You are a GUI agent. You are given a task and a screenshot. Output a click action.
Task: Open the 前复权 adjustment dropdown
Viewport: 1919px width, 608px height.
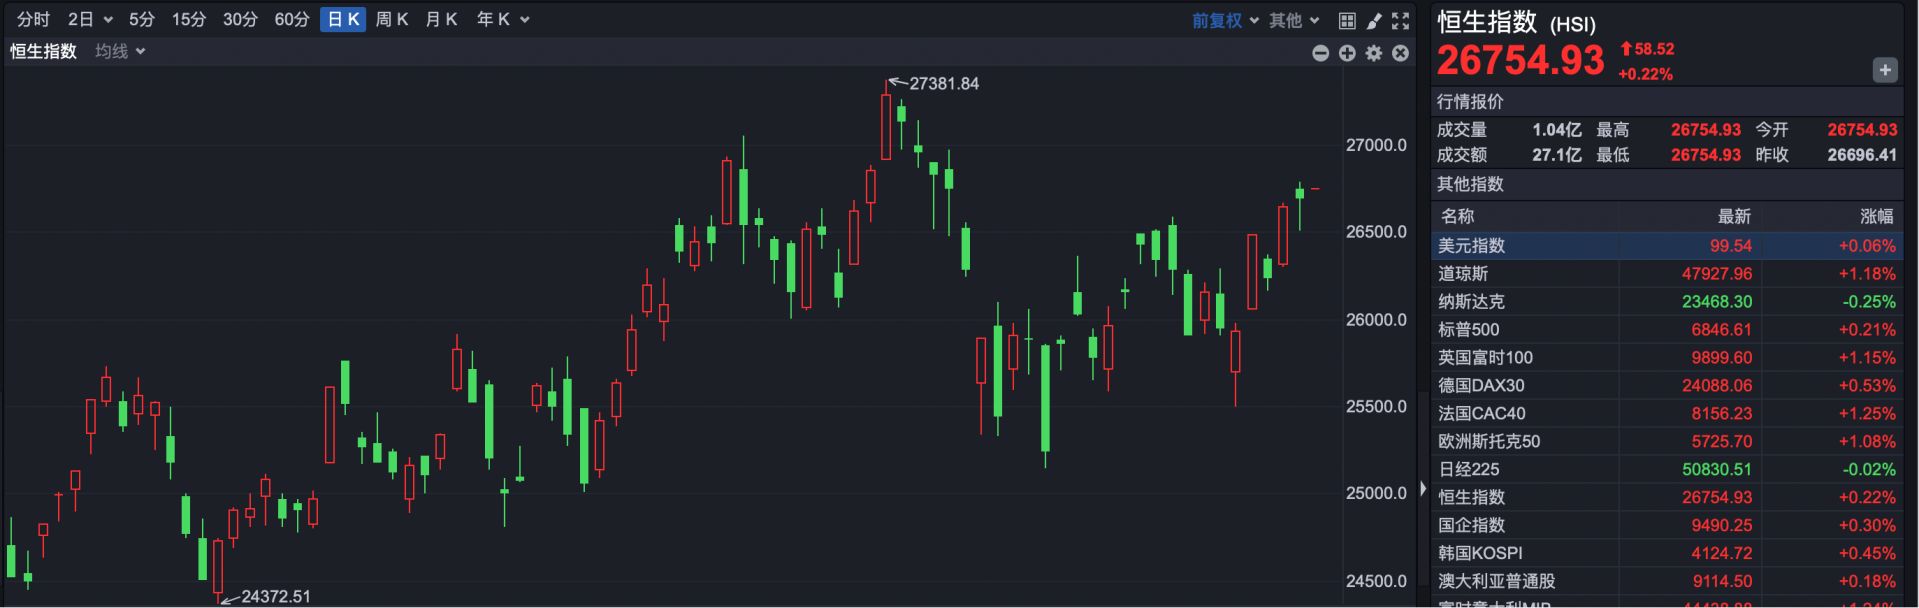(1225, 20)
